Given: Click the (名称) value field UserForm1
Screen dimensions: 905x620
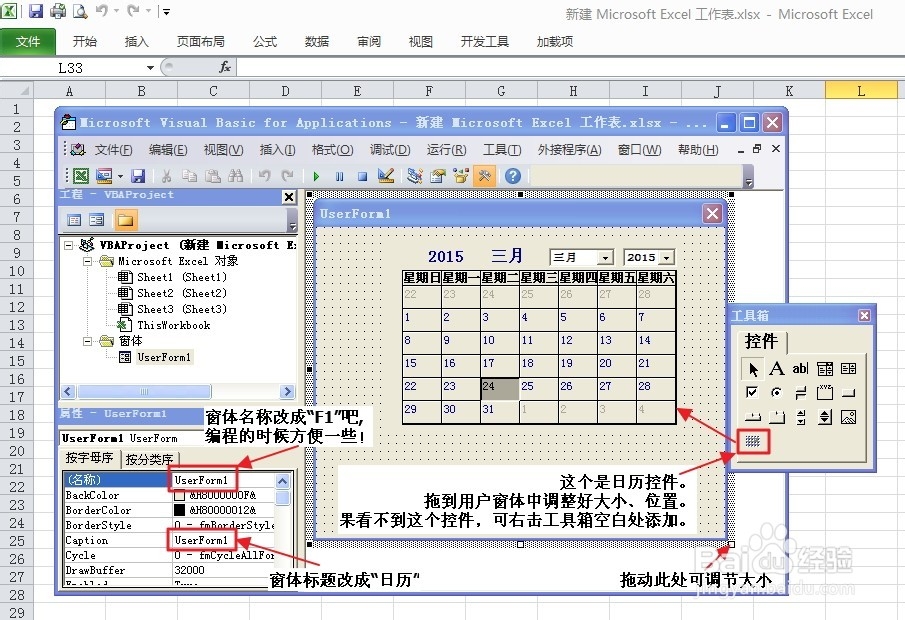Looking at the screenshot, I should 223,480.
